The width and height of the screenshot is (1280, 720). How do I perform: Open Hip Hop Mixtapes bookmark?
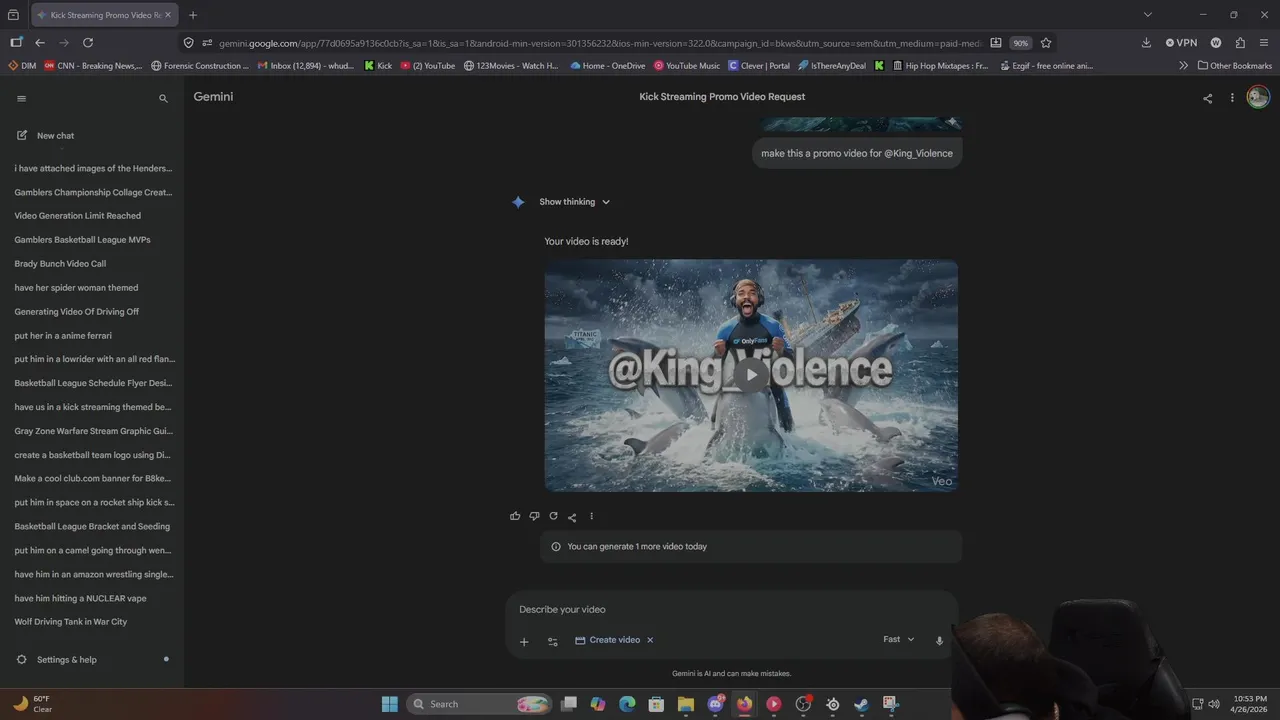pos(939,66)
